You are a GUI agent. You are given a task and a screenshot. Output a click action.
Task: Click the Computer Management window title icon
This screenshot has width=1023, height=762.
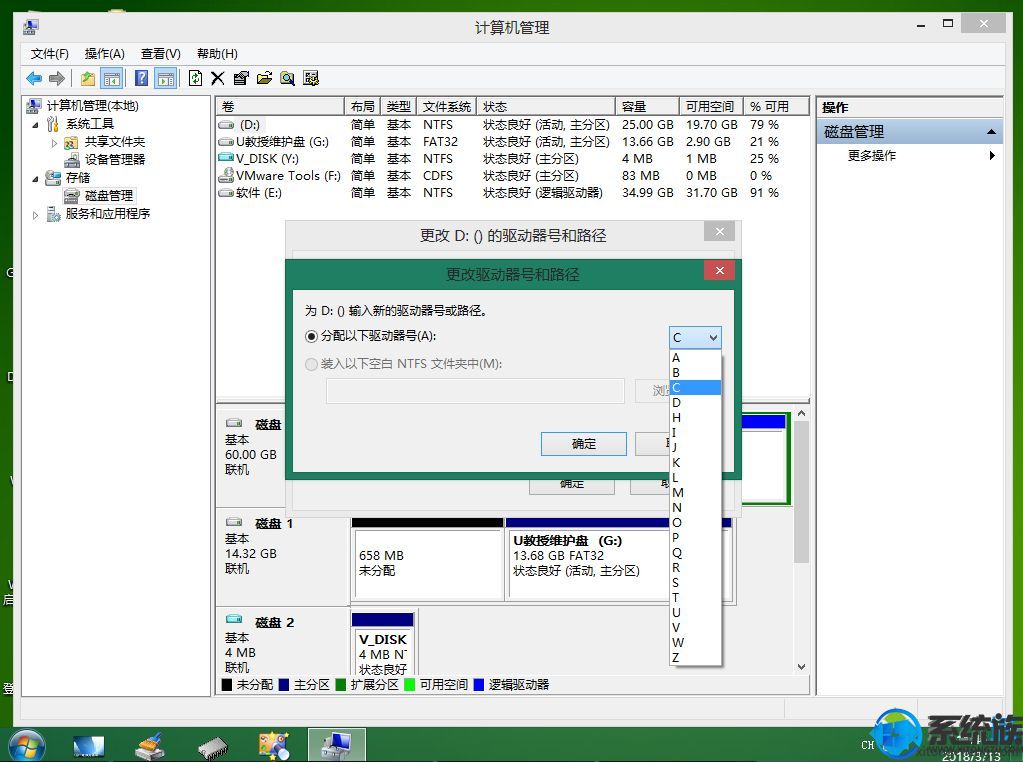coord(31,27)
